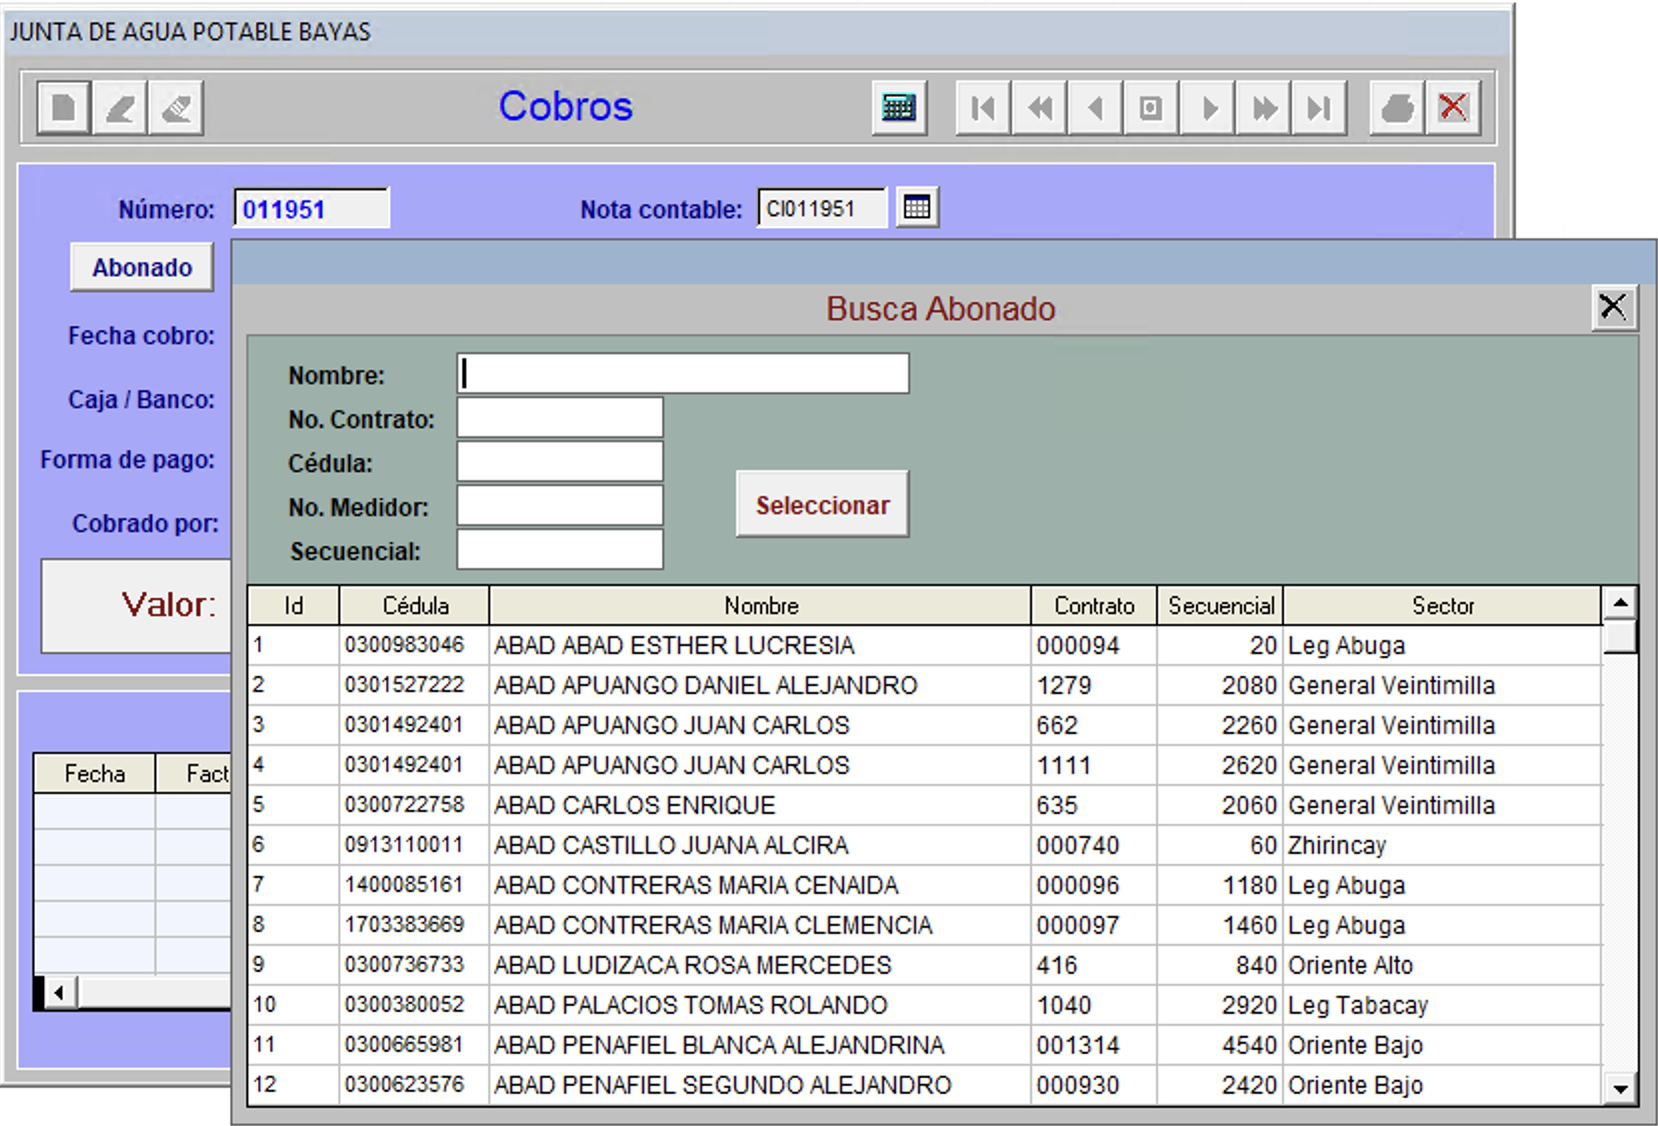Click into the Nombre search field
The height and width of the screenshot is (1126, 1658).
click(x=683, y=374)
